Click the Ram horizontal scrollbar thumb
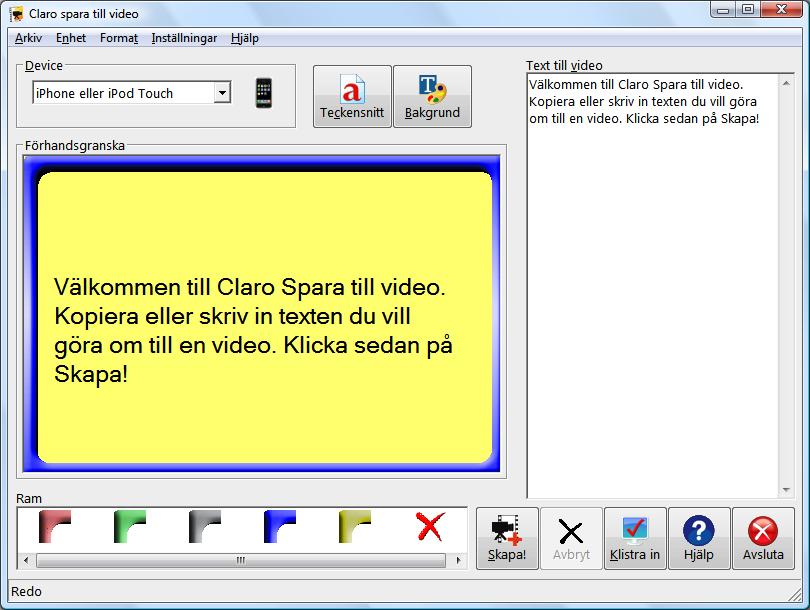Image resolution: width=810 pixels, height=610 pixels. [x=241, y=560]
